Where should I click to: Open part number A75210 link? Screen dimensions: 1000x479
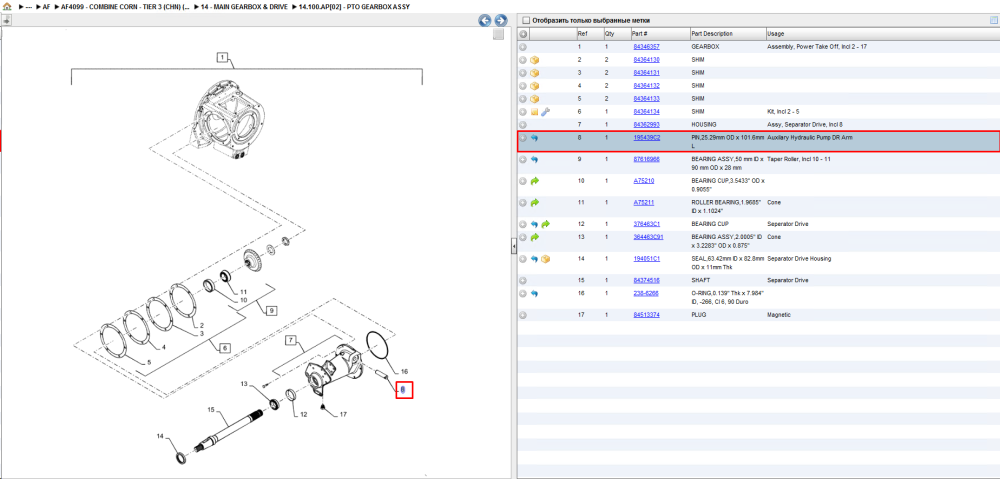click(x=642, y=181)
